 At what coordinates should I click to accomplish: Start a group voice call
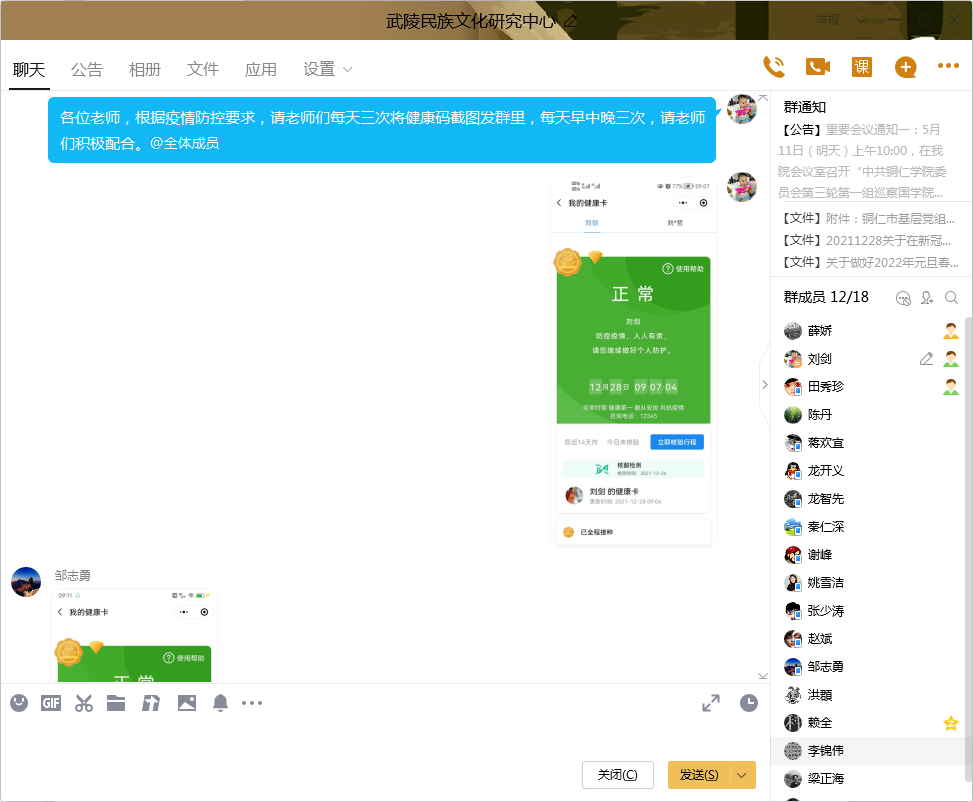pos(774,67)
